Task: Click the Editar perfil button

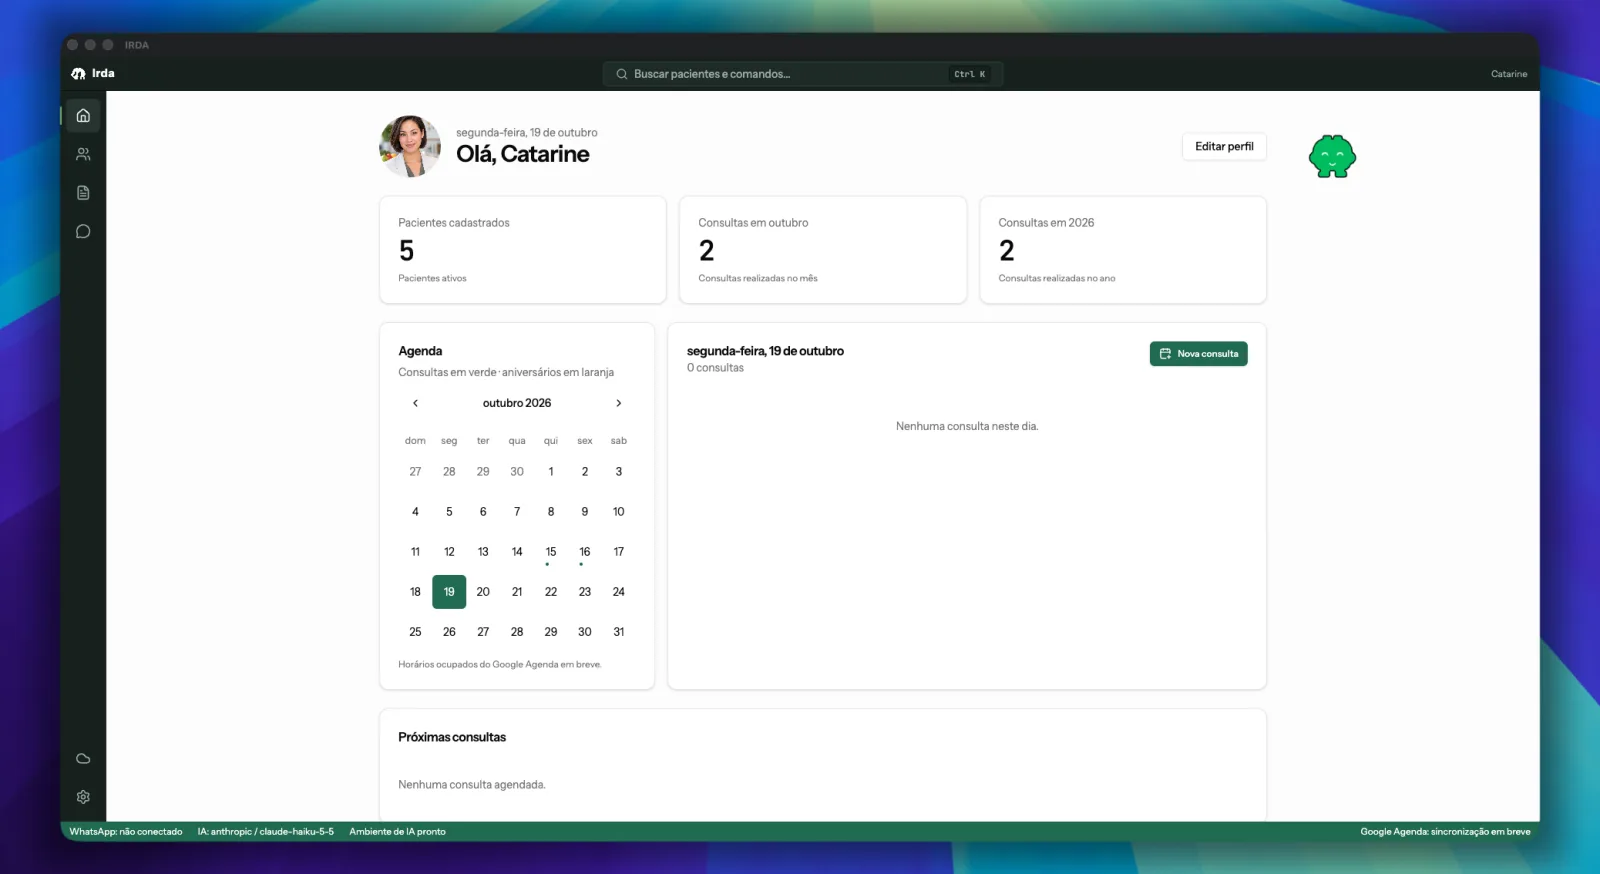Action: tap(1224, 146)
